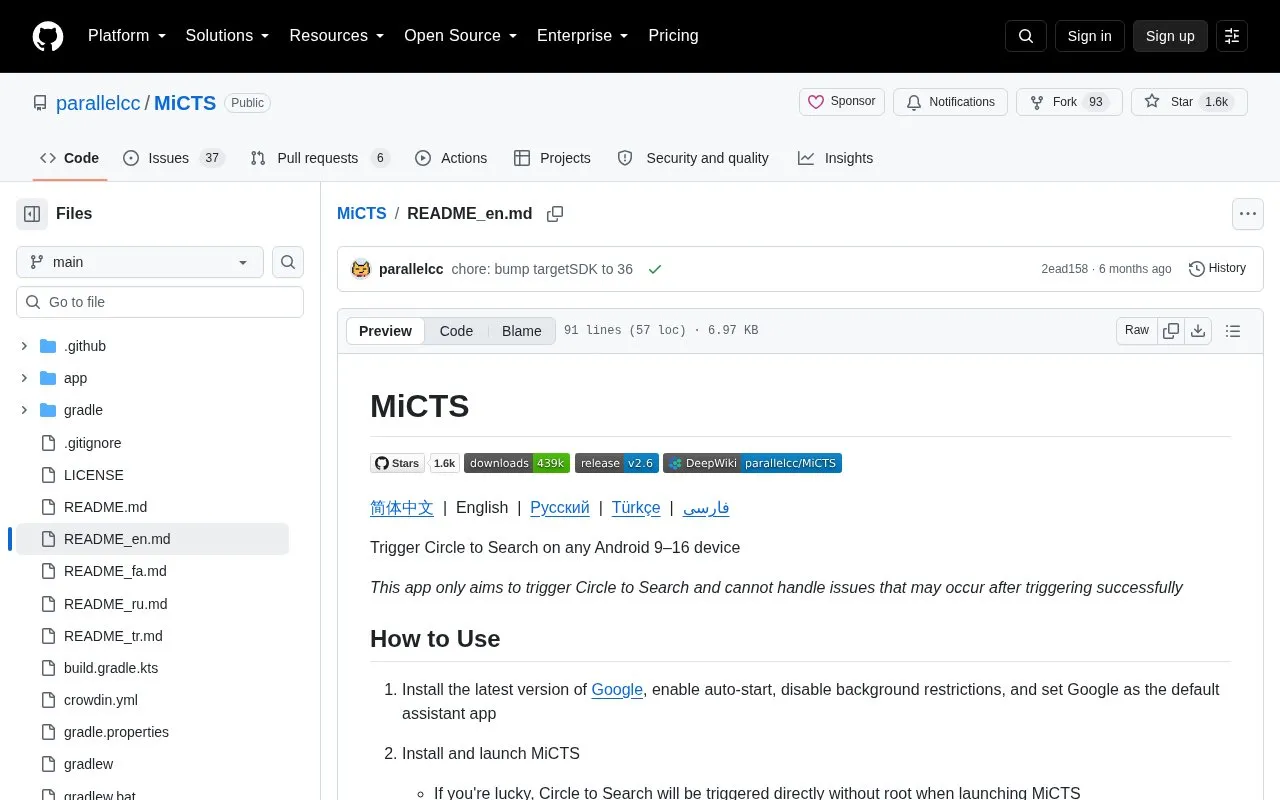
Task: Expand the gradle folder in file tree
Action: click(24, 410)
